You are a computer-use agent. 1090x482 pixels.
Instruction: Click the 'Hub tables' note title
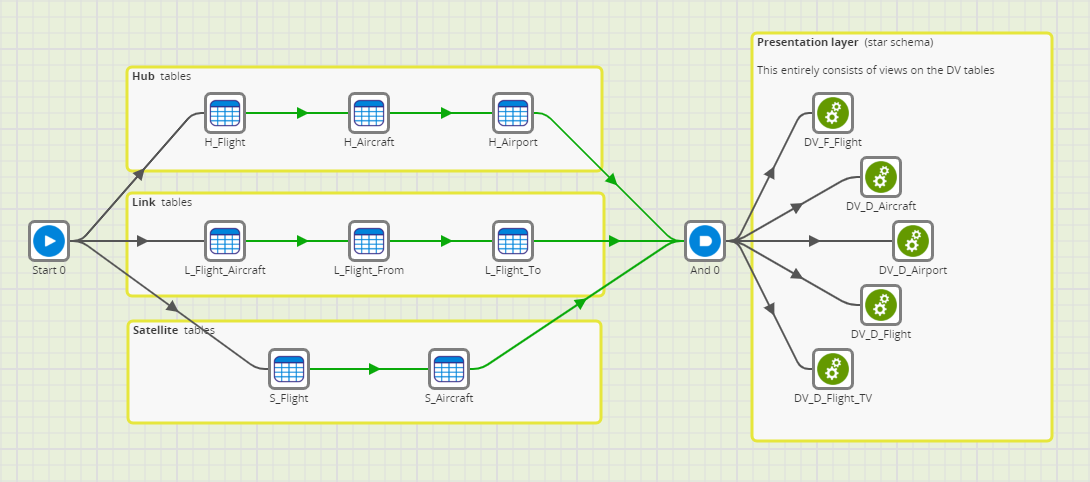tap(161, 76)
